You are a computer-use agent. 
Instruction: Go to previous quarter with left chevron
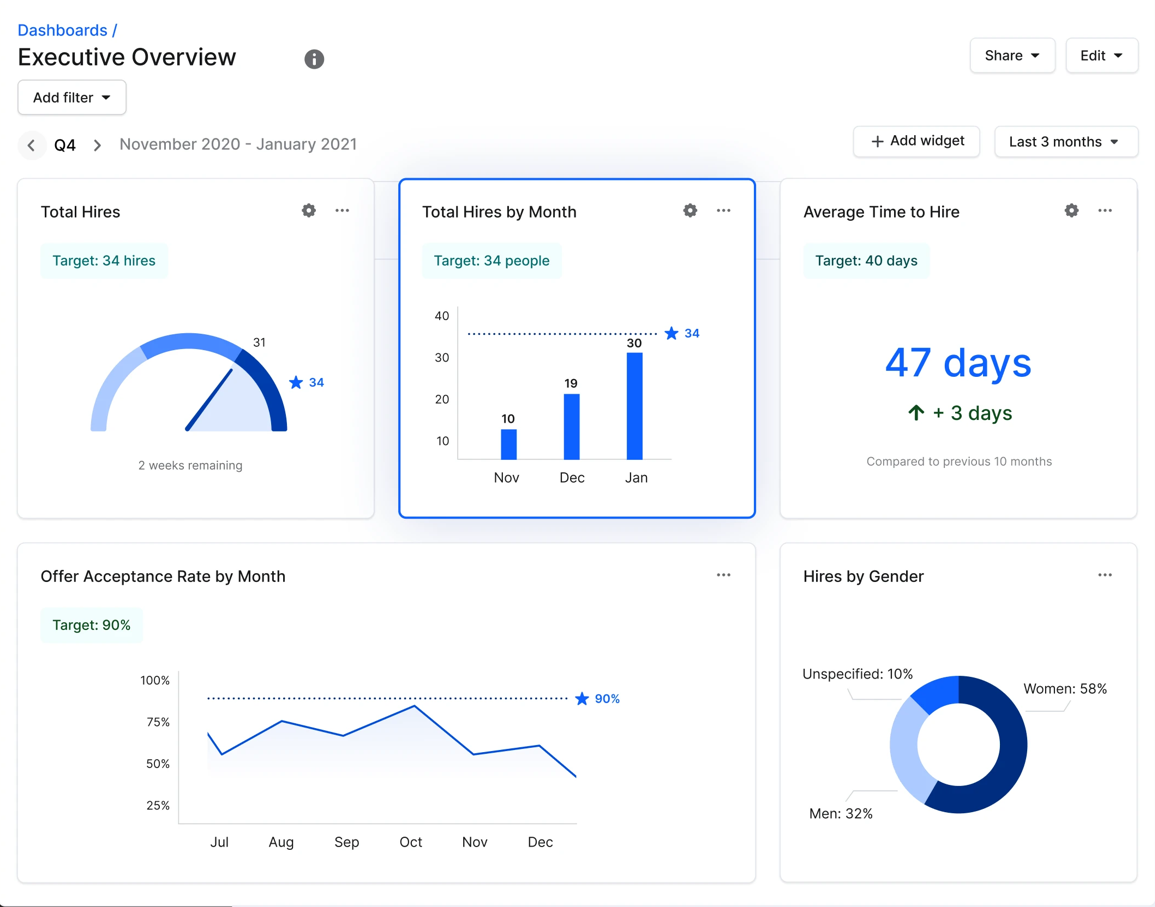pyautogui.click(x=31, y=145)
